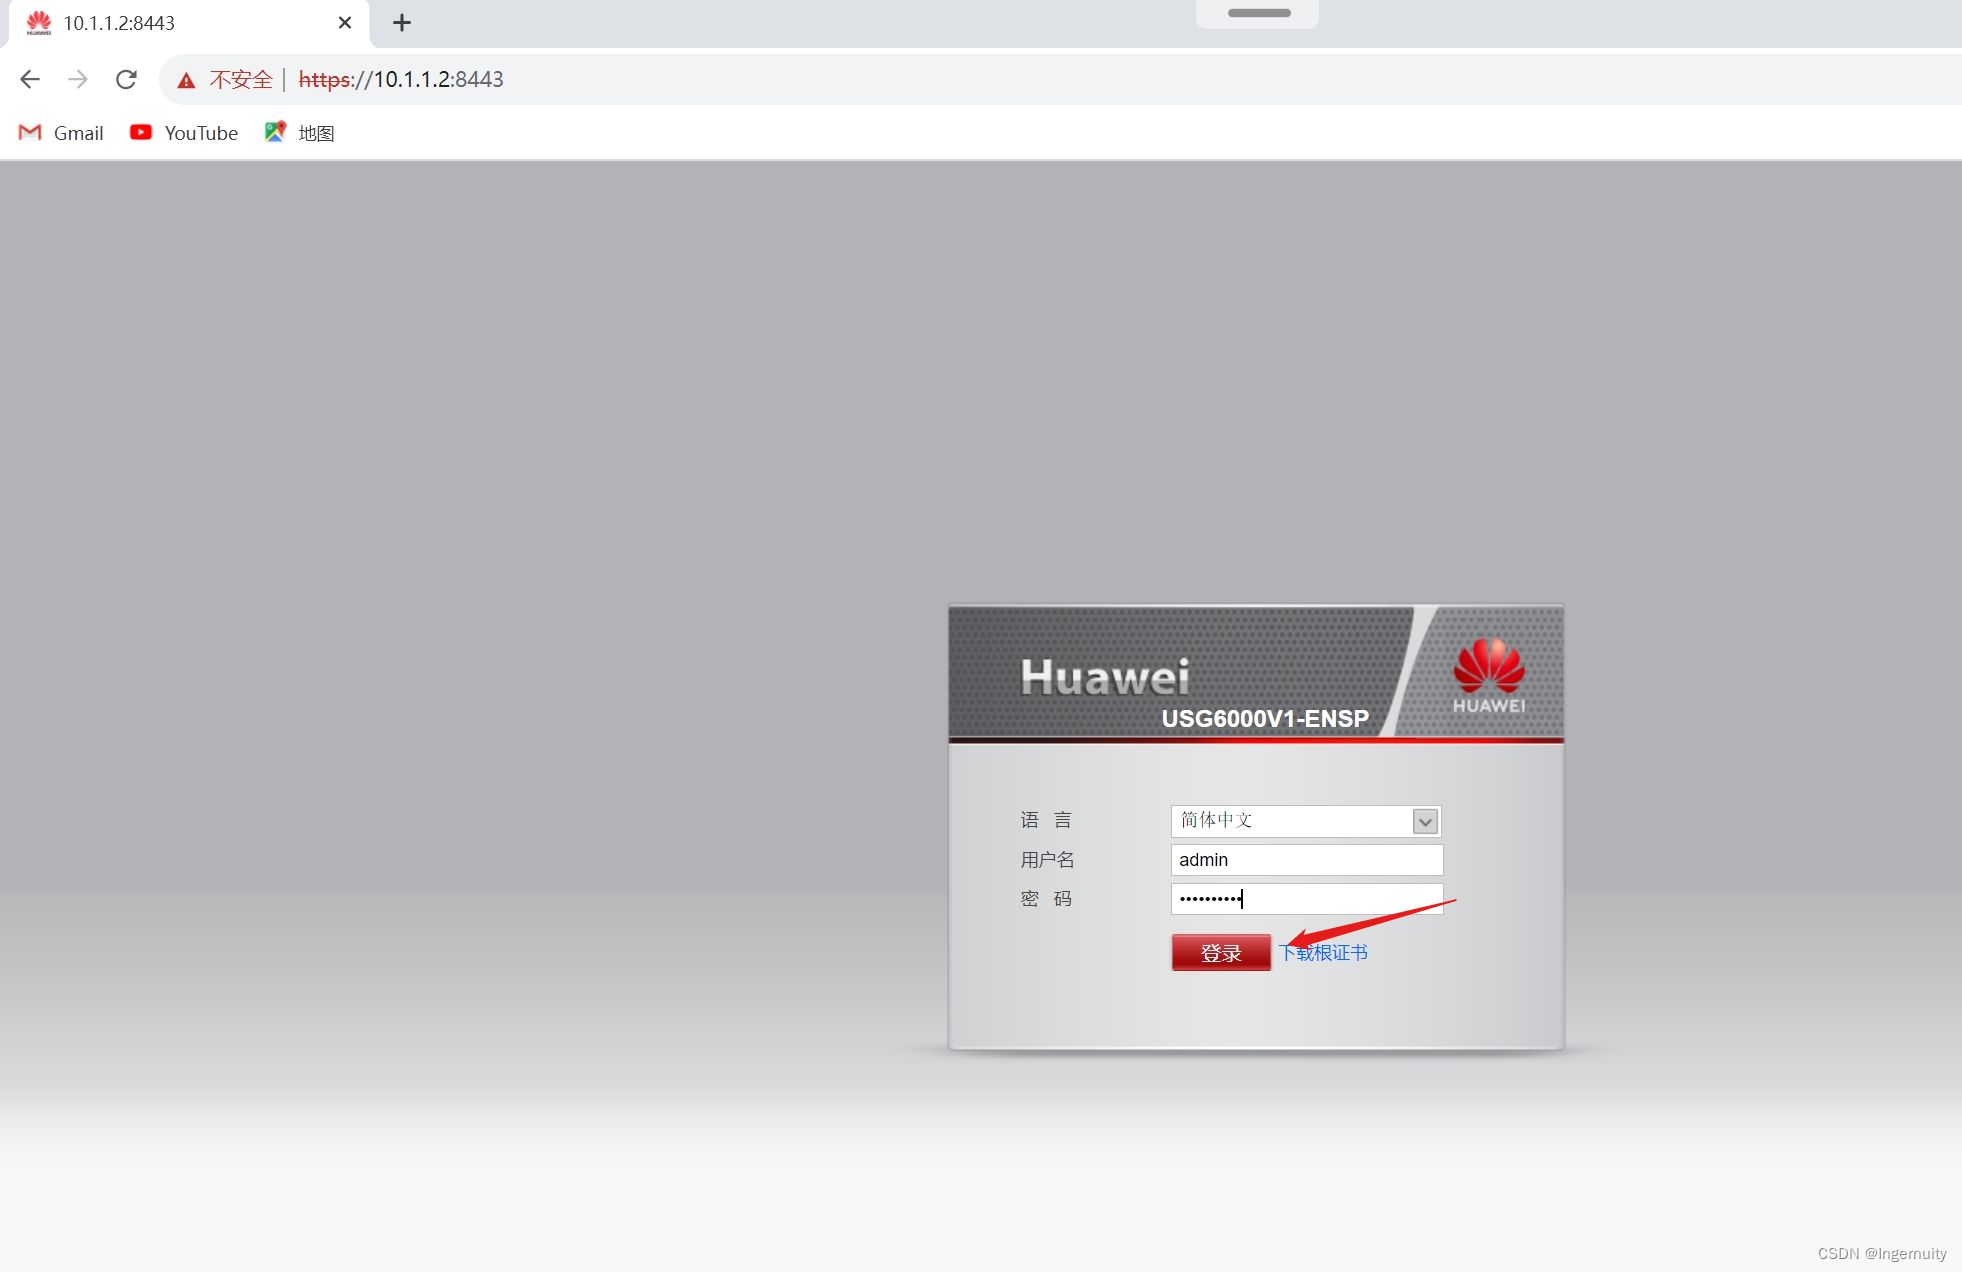The width and height of the screenshot is (1962, 1272).
Task: Click the browser address bar URL field
Action: (400, 79)
